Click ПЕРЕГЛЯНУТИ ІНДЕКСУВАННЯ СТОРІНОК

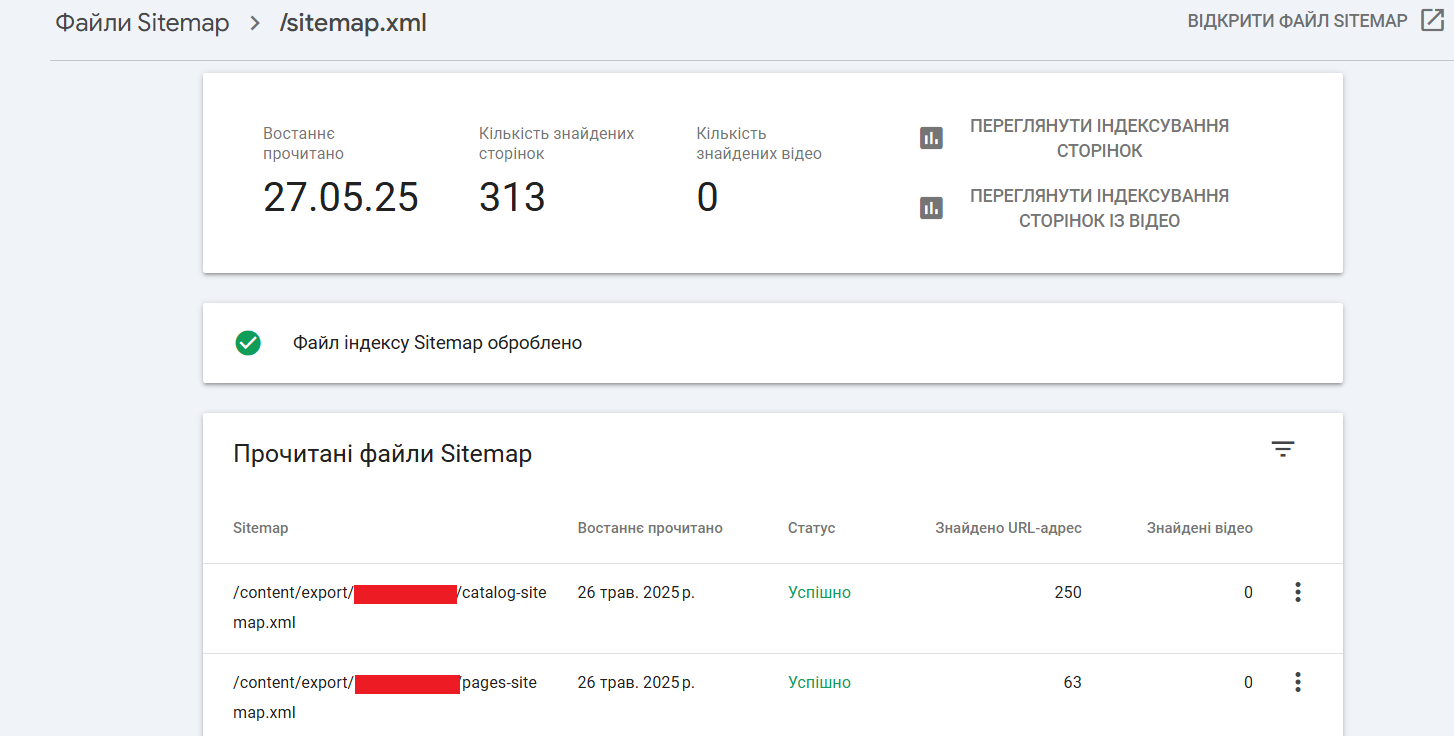click(x=1098, y=138)
